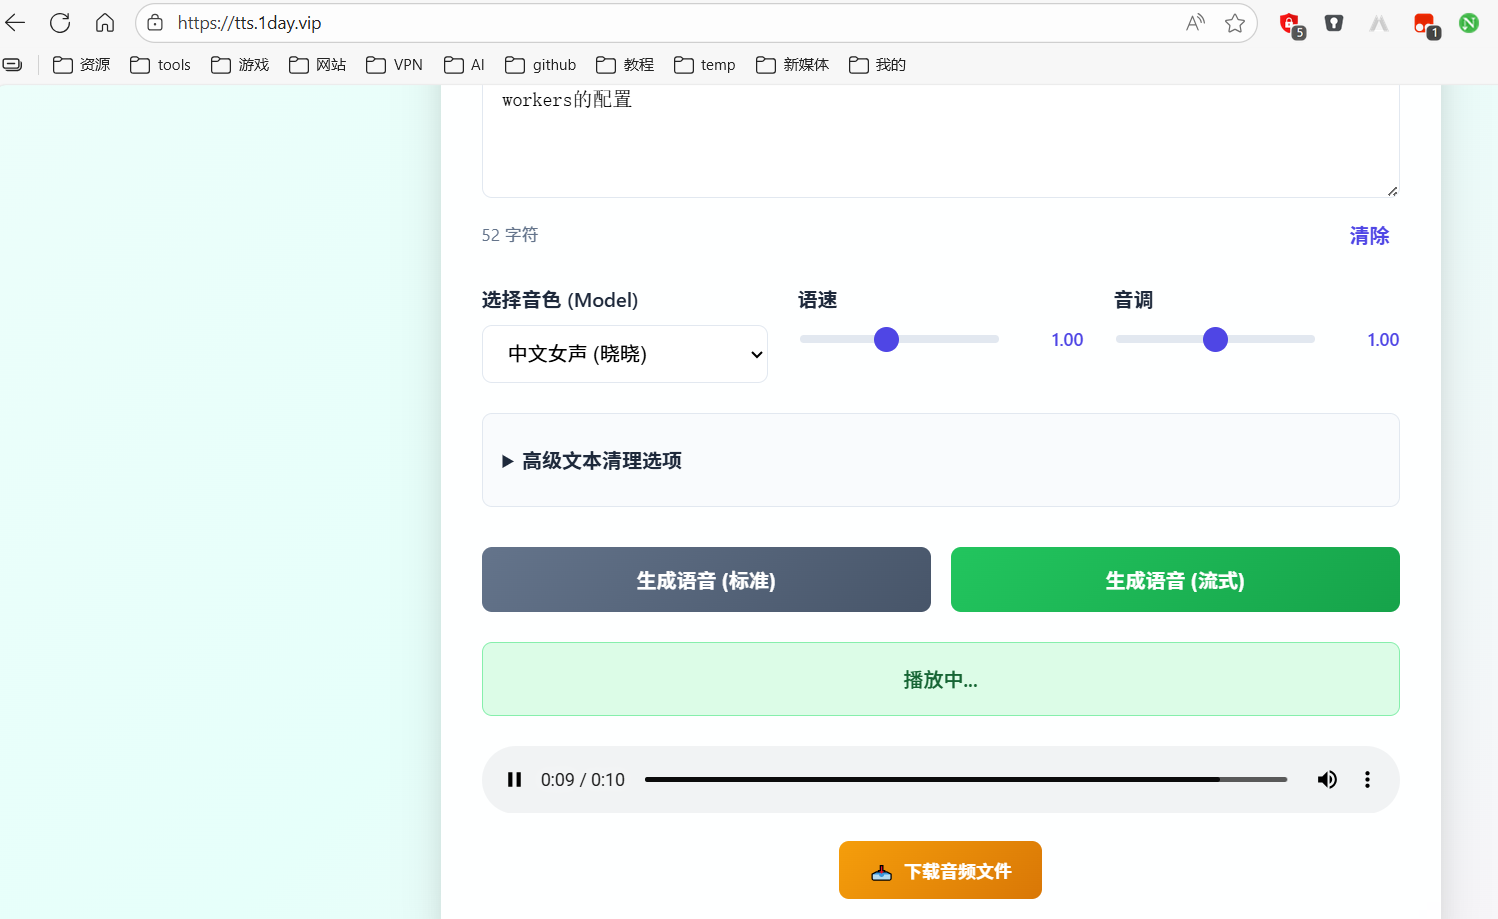Open the red extension with badge 1
The image size is (1498, 919).
point(1426,25)
